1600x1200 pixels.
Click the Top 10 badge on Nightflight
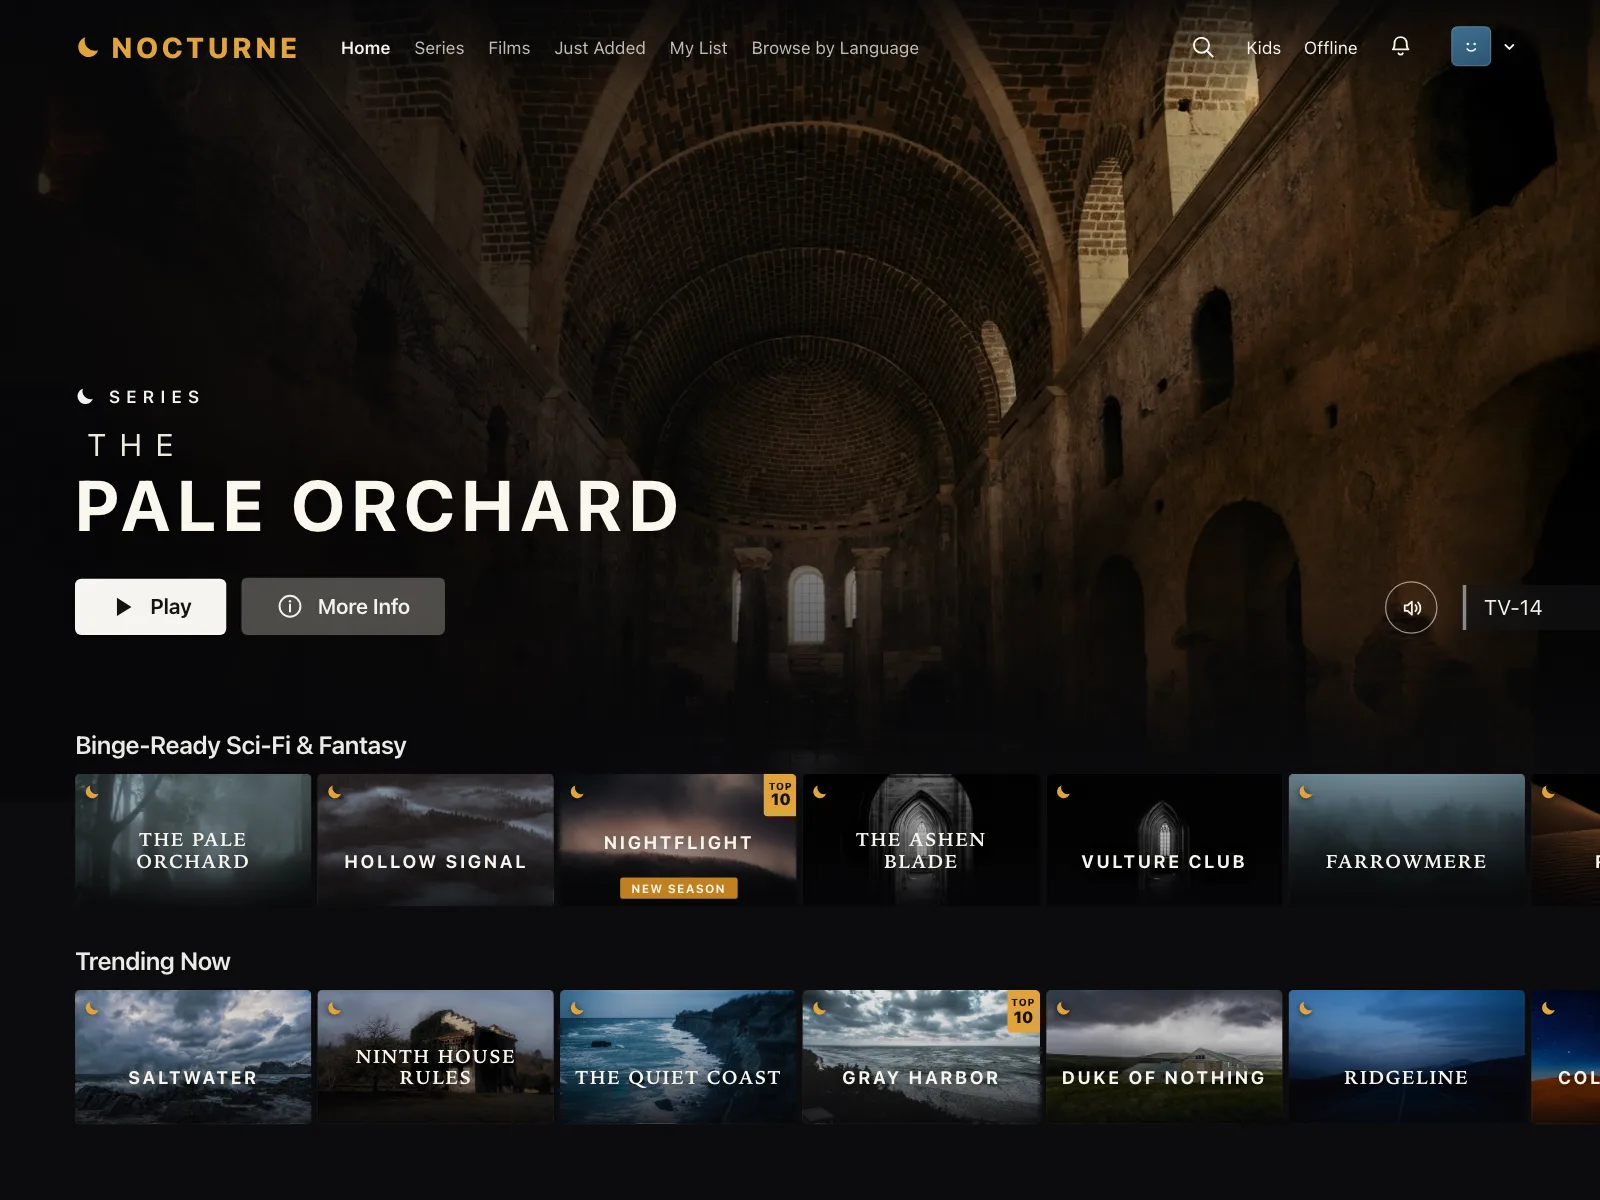780,795
